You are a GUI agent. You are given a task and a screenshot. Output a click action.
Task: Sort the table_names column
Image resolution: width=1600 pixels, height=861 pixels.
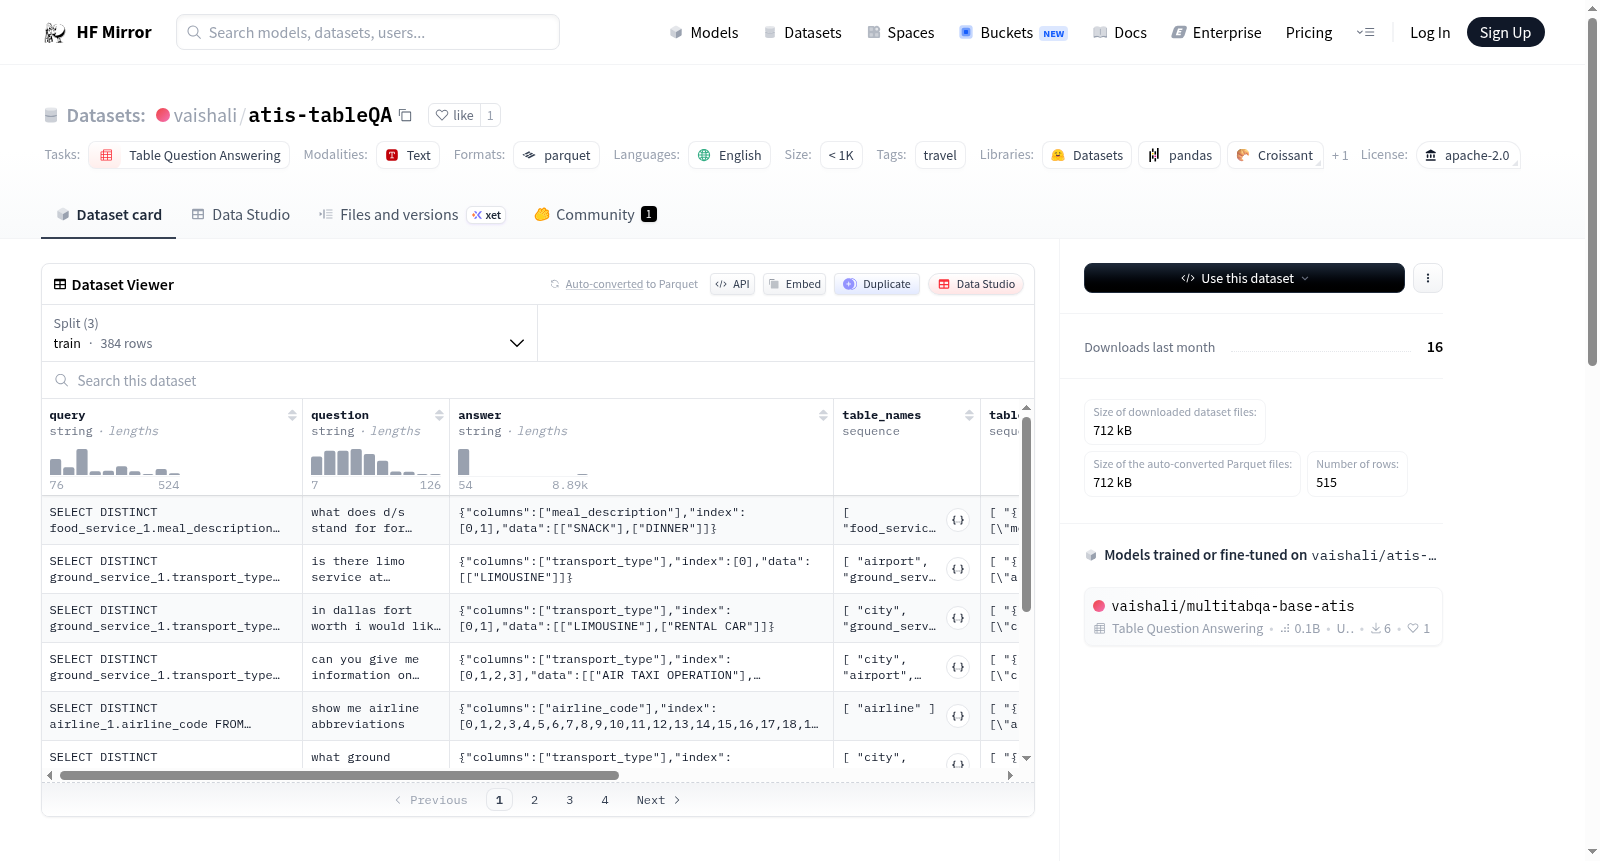(x=969, y=415)
